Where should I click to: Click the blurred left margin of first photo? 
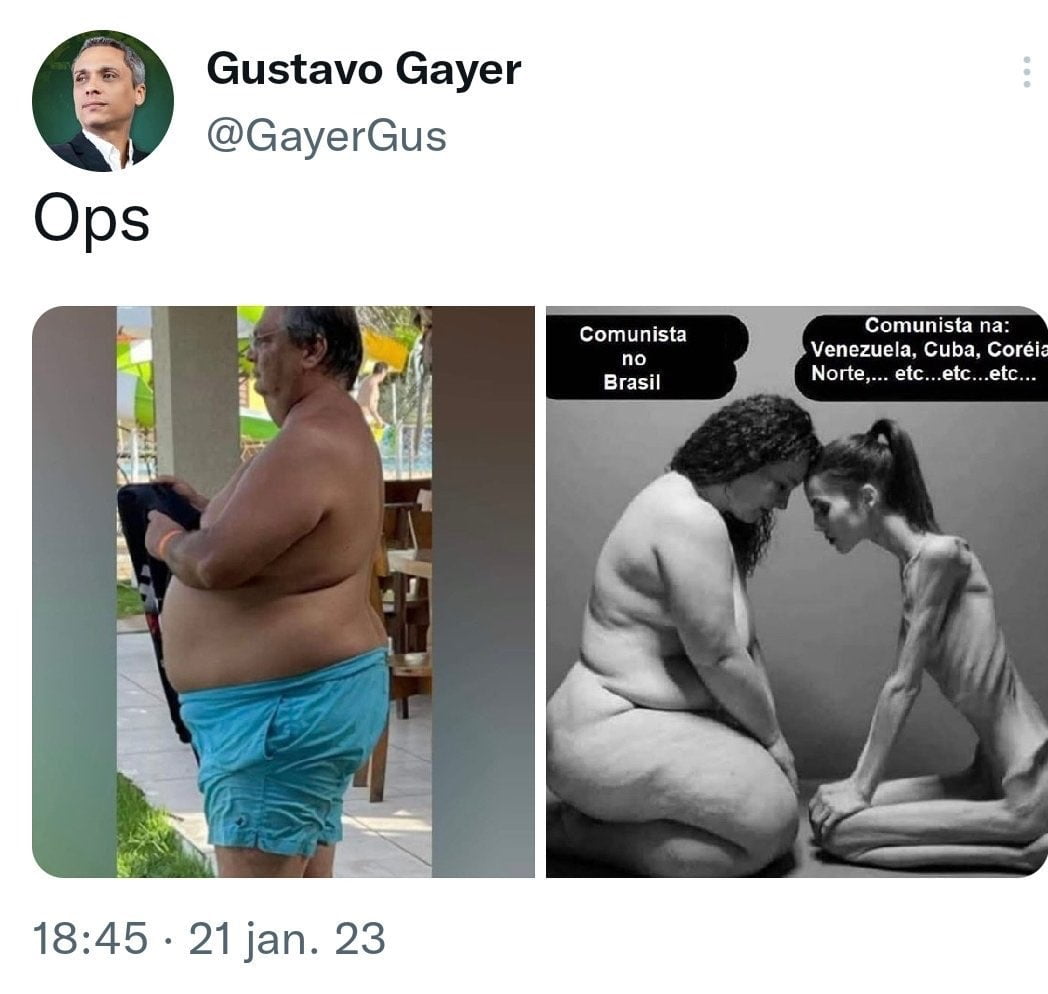[74, 592]
